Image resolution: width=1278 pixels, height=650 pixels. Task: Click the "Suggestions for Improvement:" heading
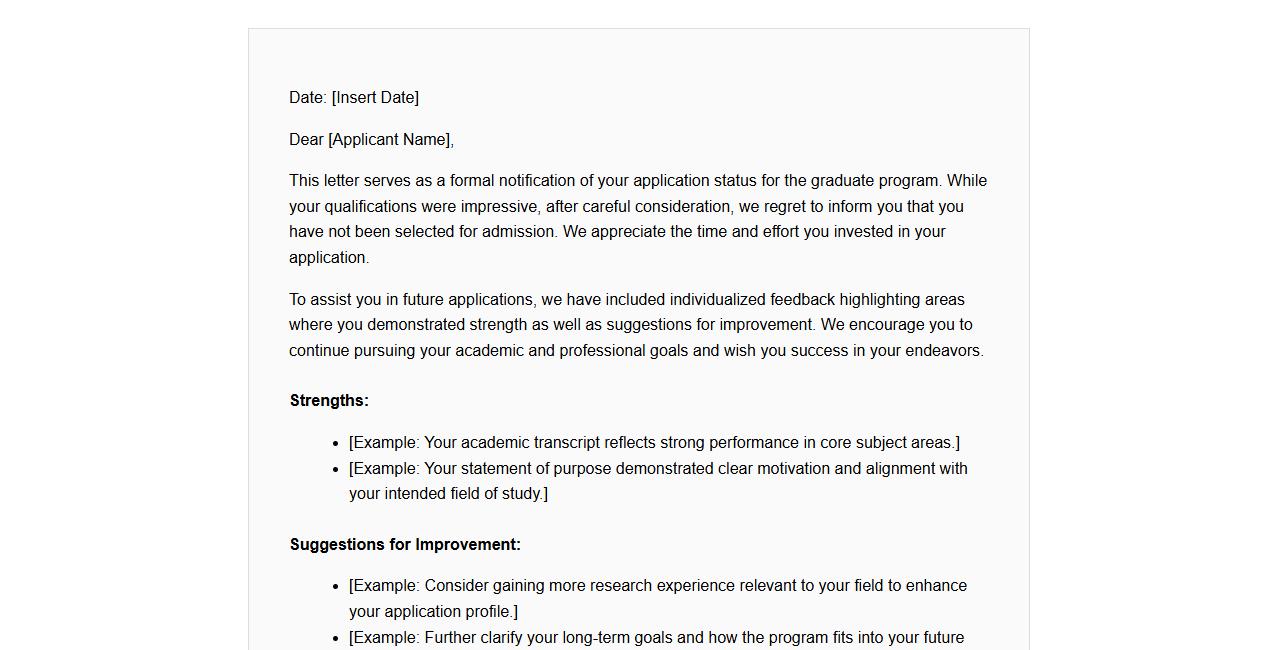click(x=405, y=545)
